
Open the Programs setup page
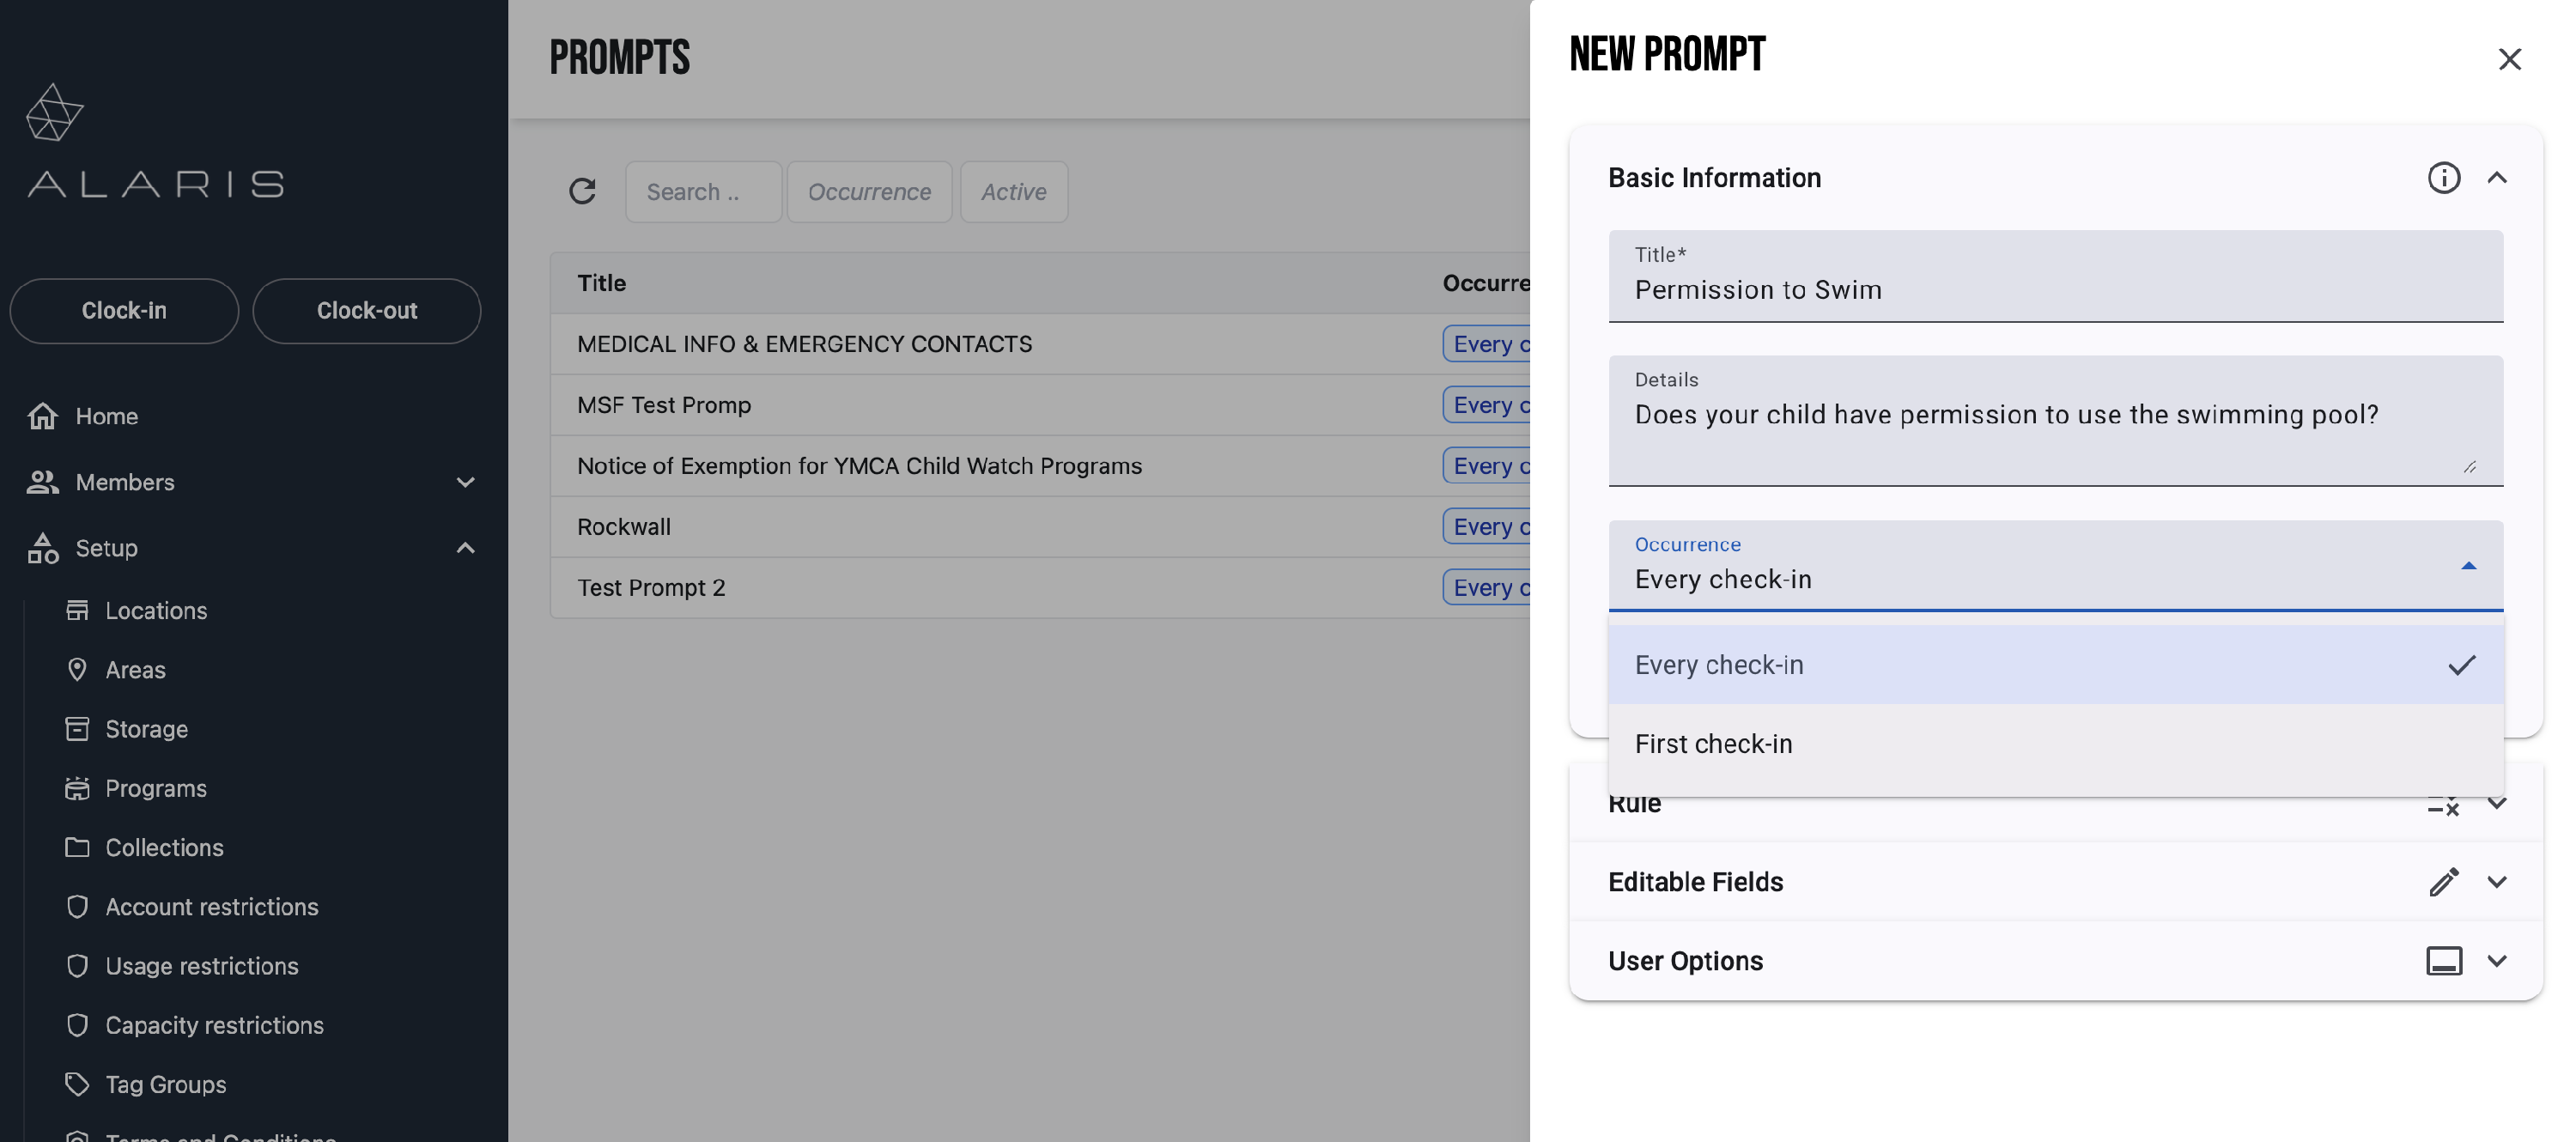pyautogui.click(x=156, y=788)
